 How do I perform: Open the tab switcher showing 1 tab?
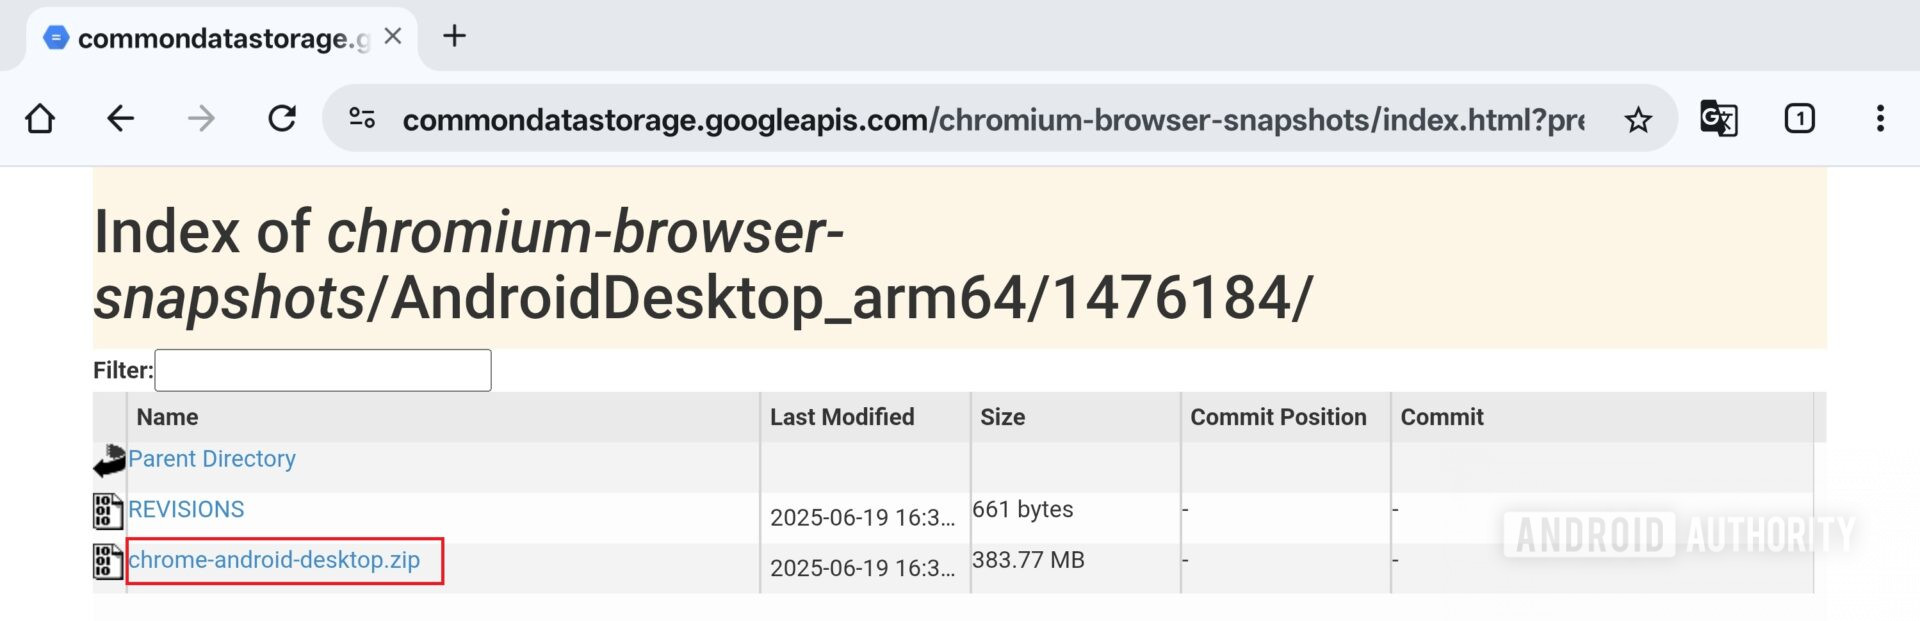(x=1800, y=118)
